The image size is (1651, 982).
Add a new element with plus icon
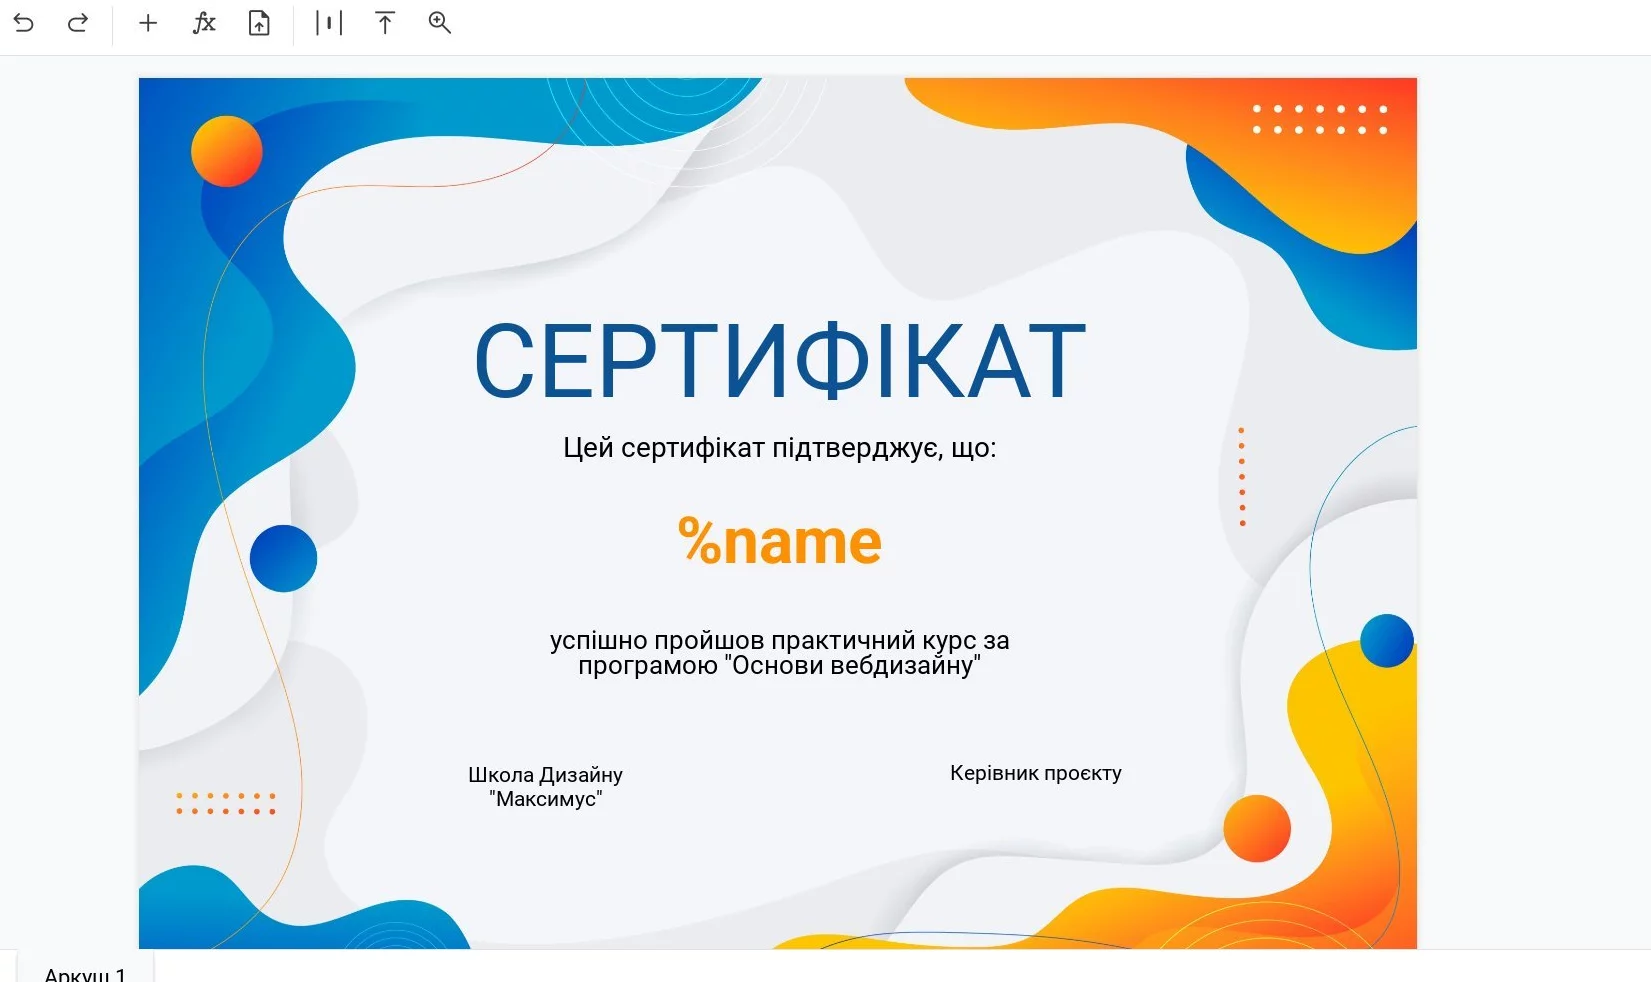tap(148, 23)
